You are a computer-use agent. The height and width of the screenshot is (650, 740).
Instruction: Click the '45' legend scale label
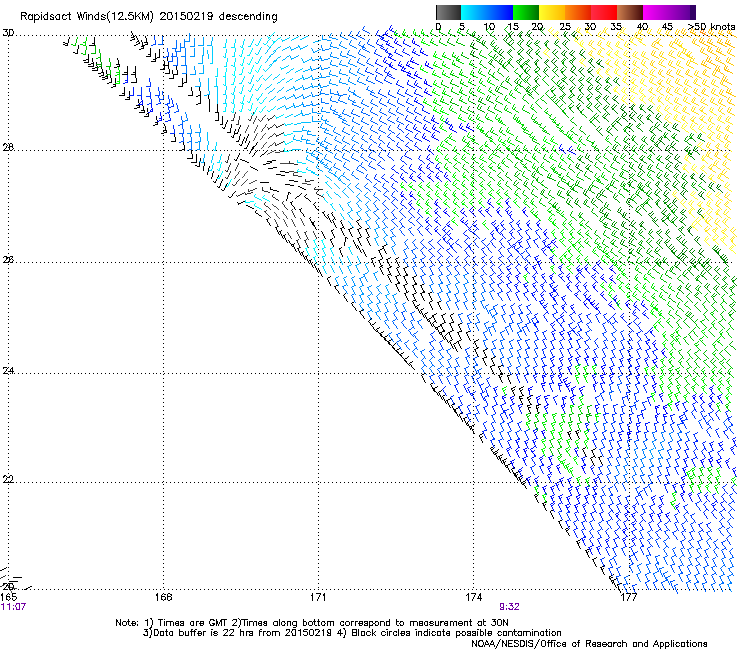(x=667, y=27)
